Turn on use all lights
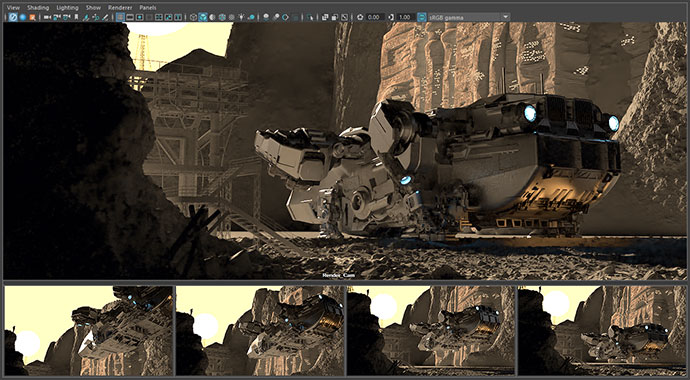The height and width of the screenshot is (380, 690). point(241,17)
